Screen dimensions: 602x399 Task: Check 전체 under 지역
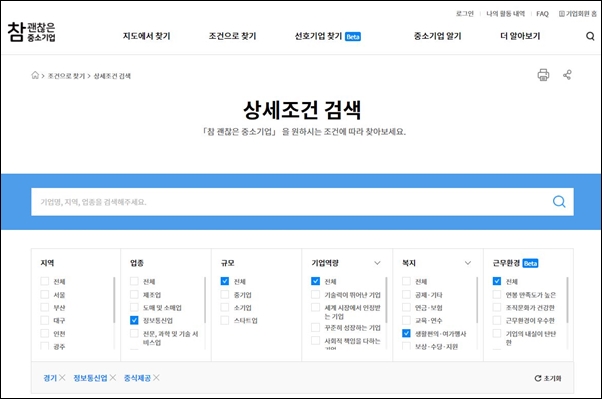tap(45, 281)
